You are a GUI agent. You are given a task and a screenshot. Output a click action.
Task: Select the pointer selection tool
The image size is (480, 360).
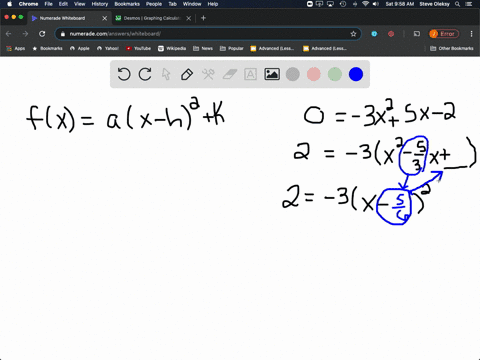166,74
